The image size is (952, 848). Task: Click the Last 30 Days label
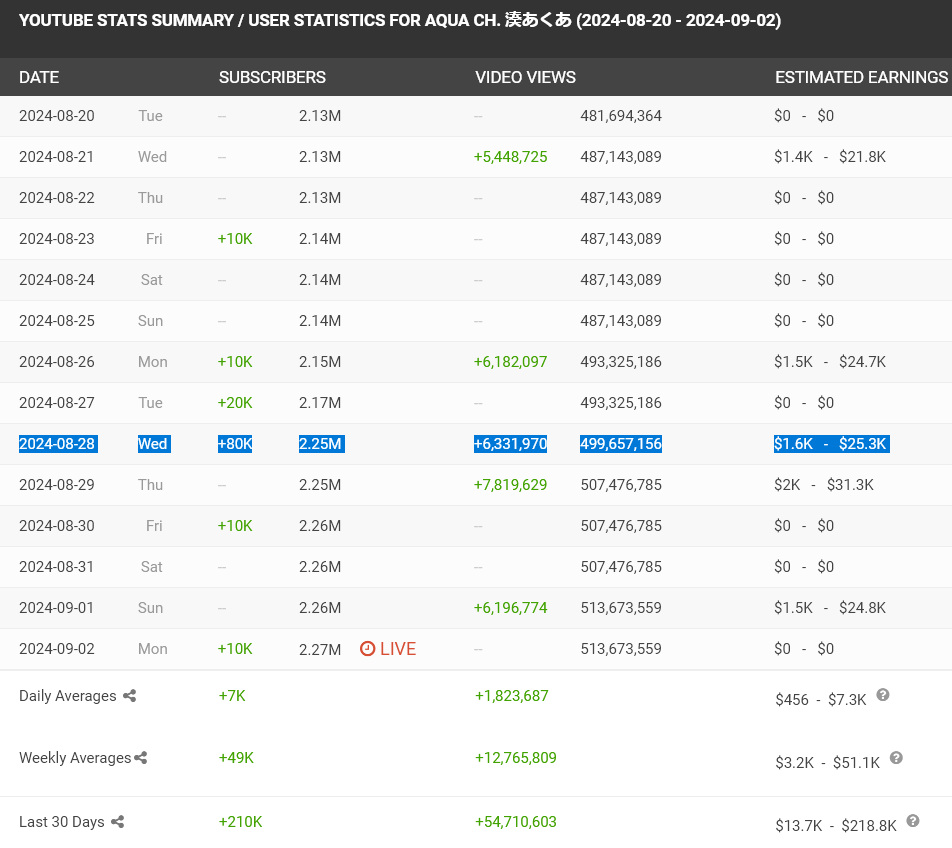[x=62, y=822]
